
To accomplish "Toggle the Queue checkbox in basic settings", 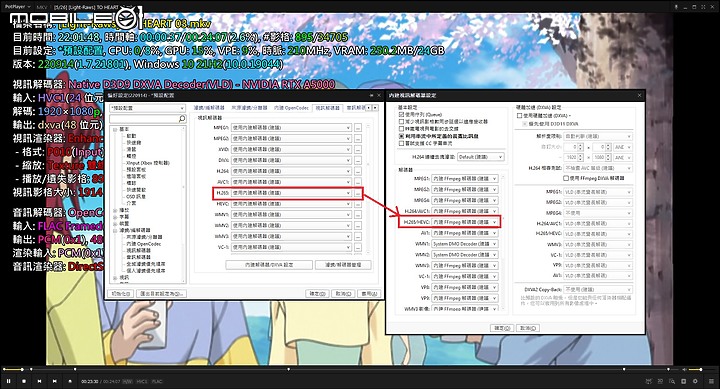I will tap(401, 114).
